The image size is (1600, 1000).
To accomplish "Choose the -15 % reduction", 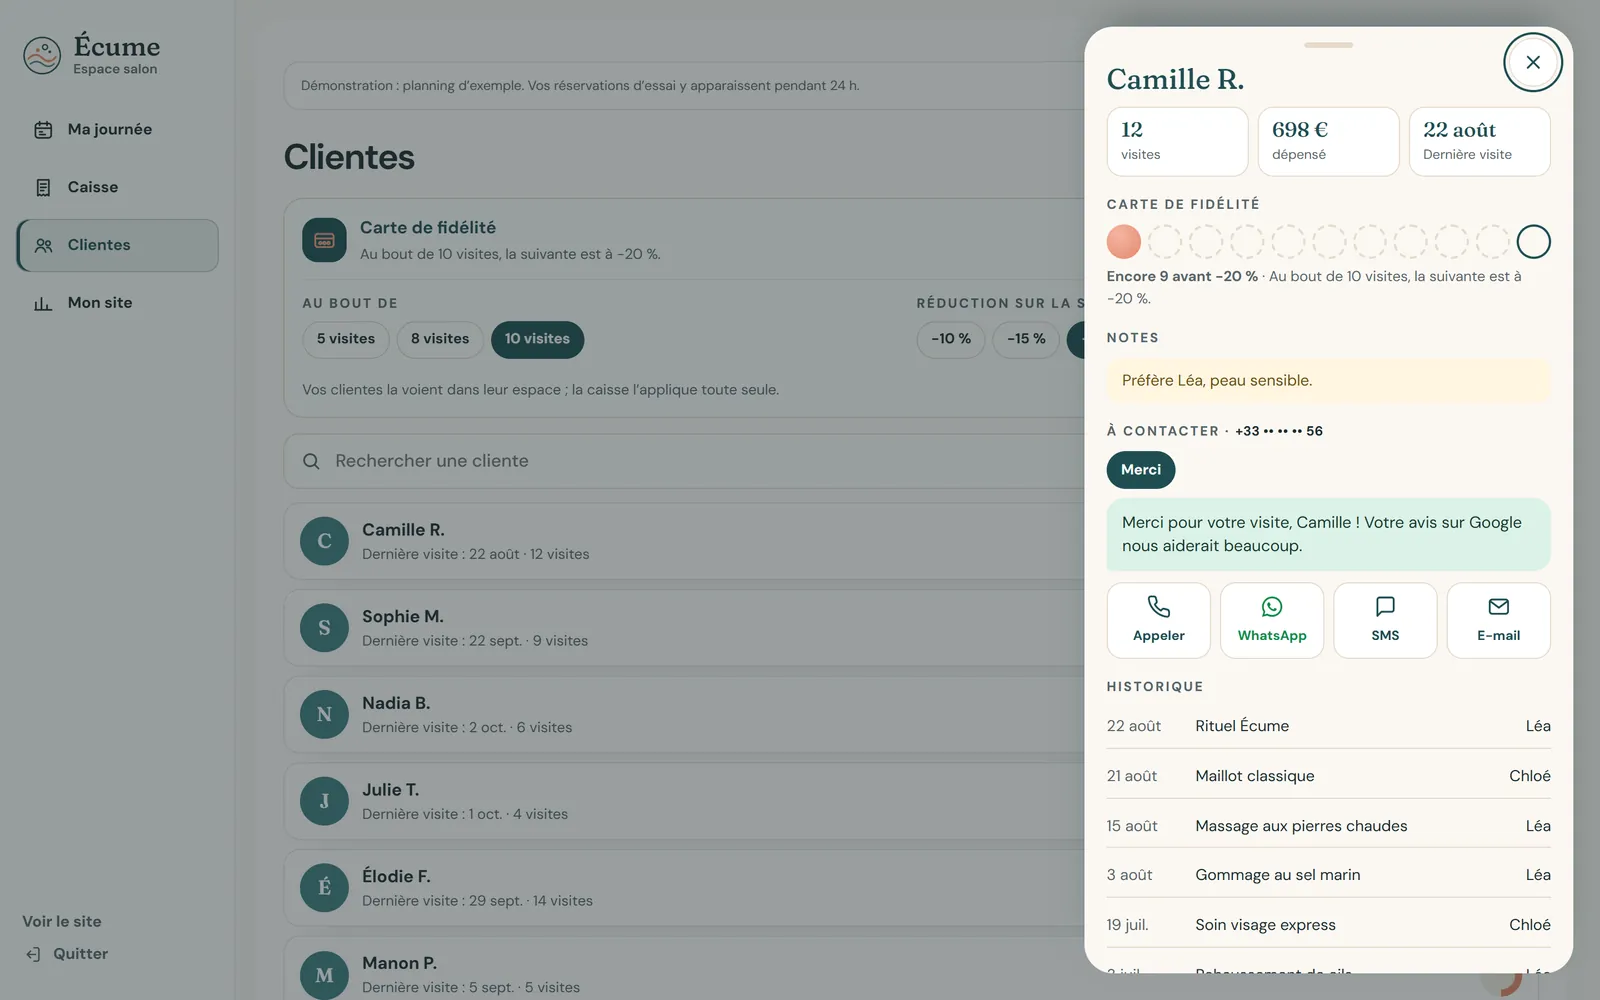I will tap(1026, 339).
